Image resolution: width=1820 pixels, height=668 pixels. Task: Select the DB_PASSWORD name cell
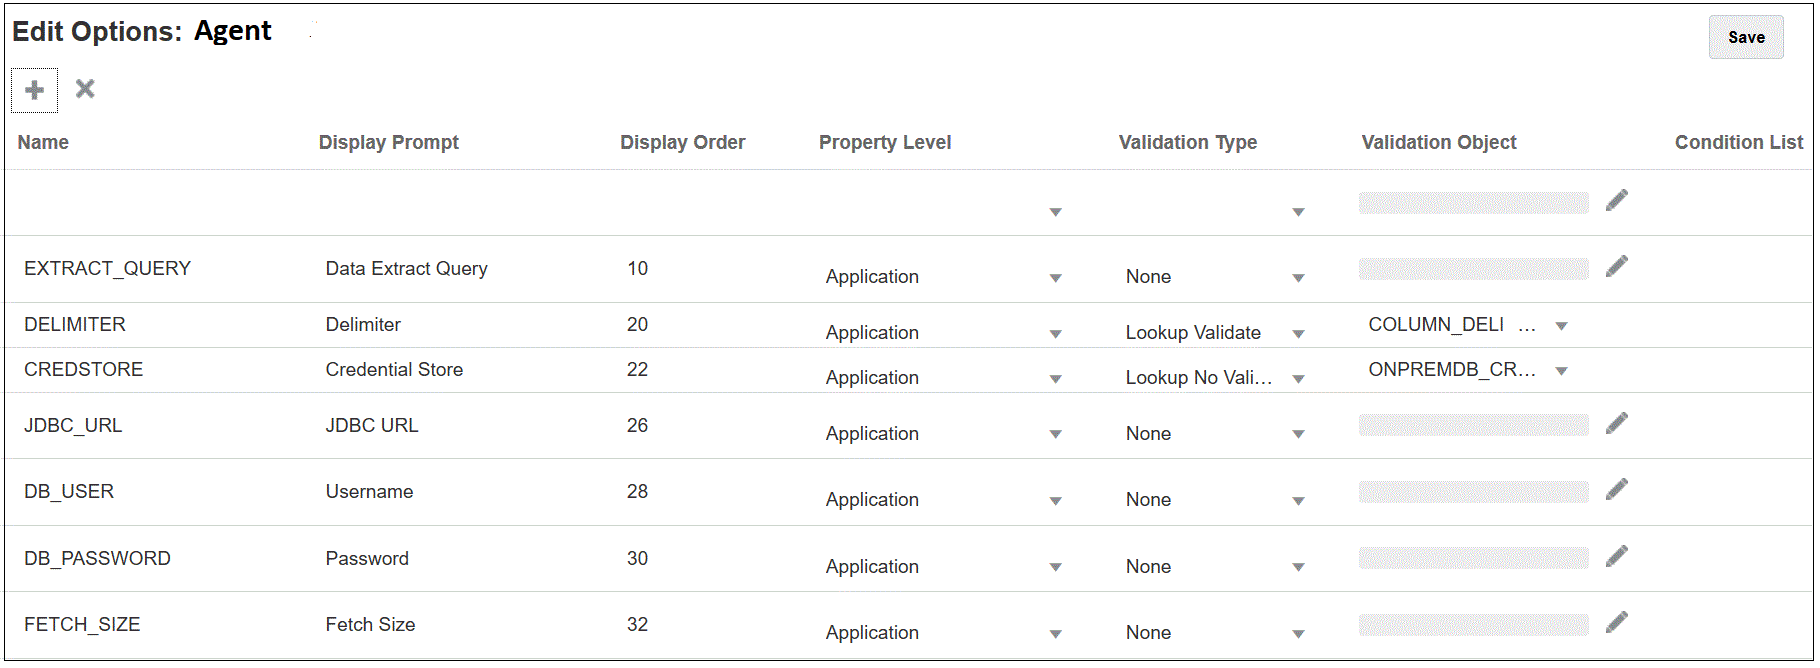(97, 558)
